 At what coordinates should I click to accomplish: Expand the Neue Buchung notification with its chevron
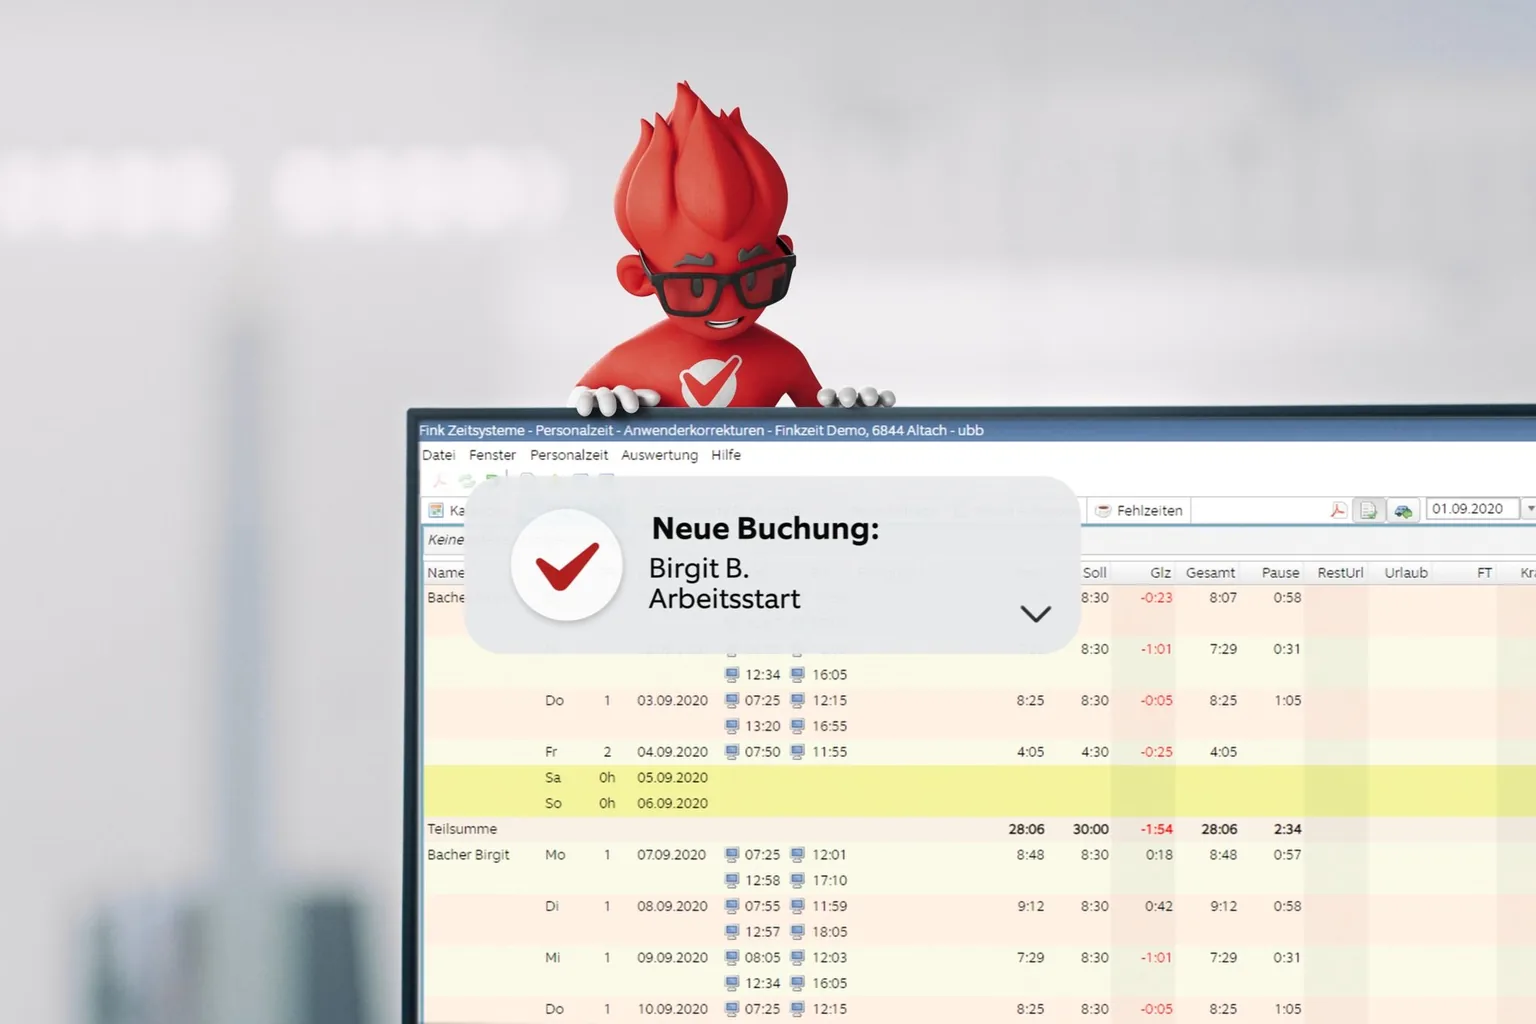click(x=1036, y=614)
